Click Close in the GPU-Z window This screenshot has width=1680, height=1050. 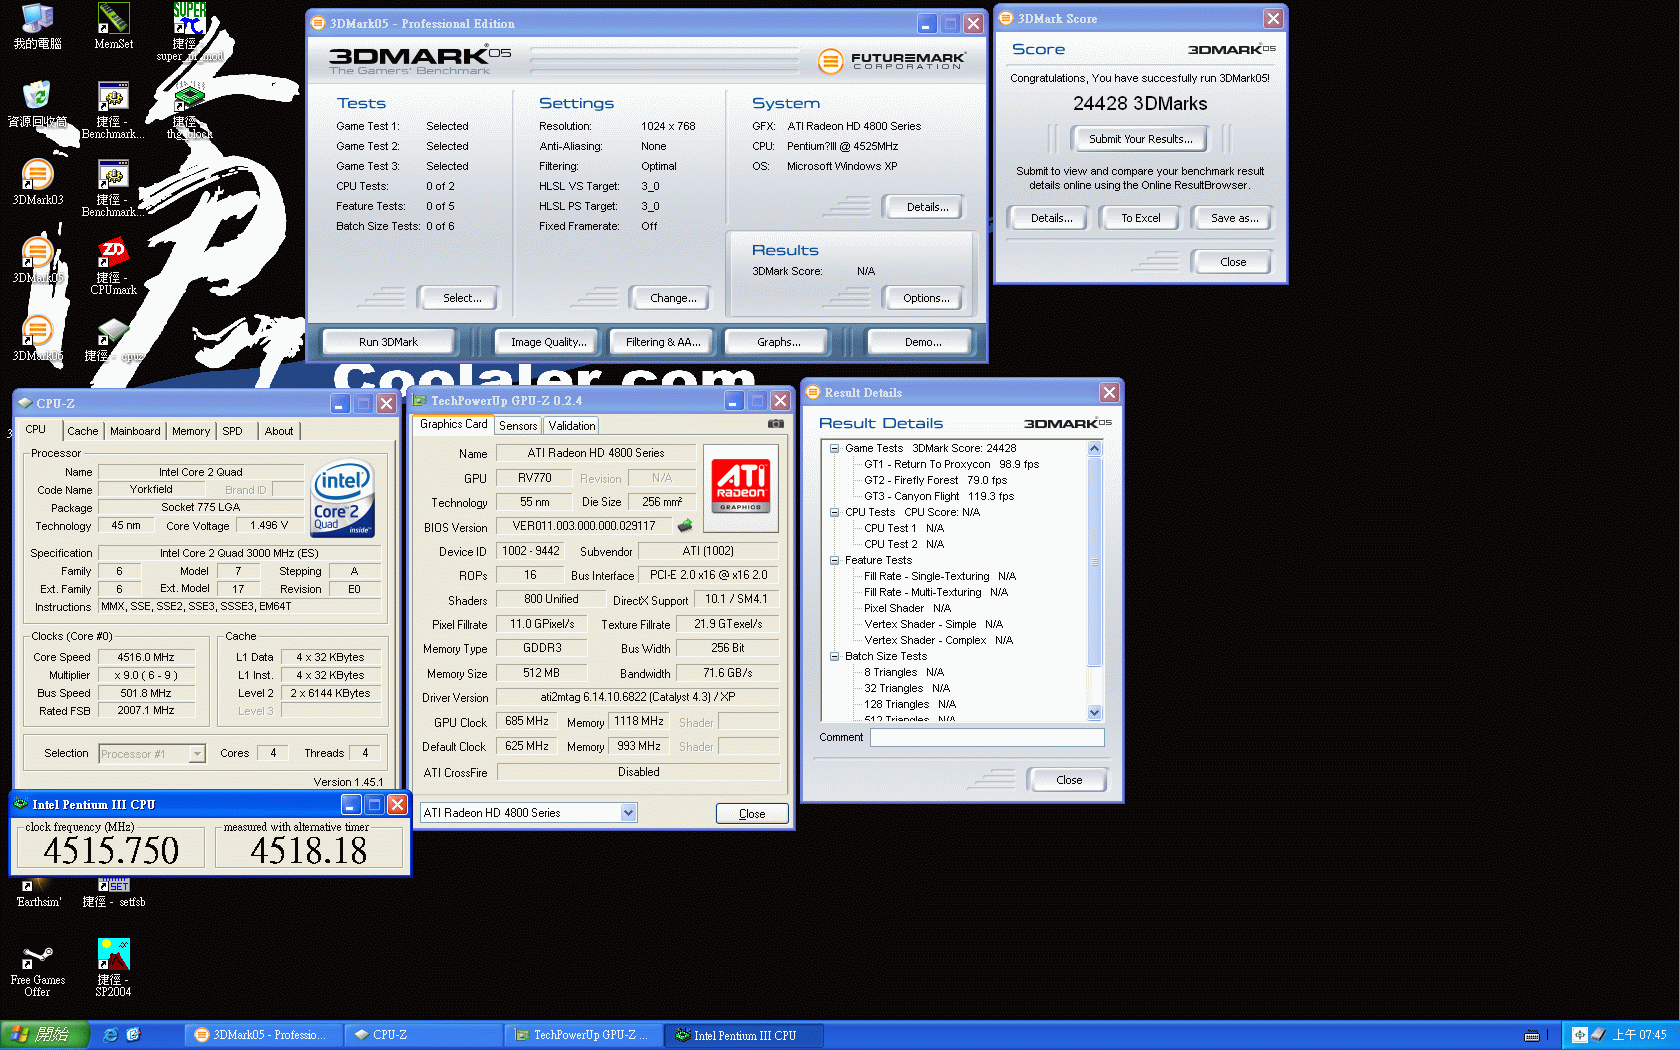pos(752,814)
